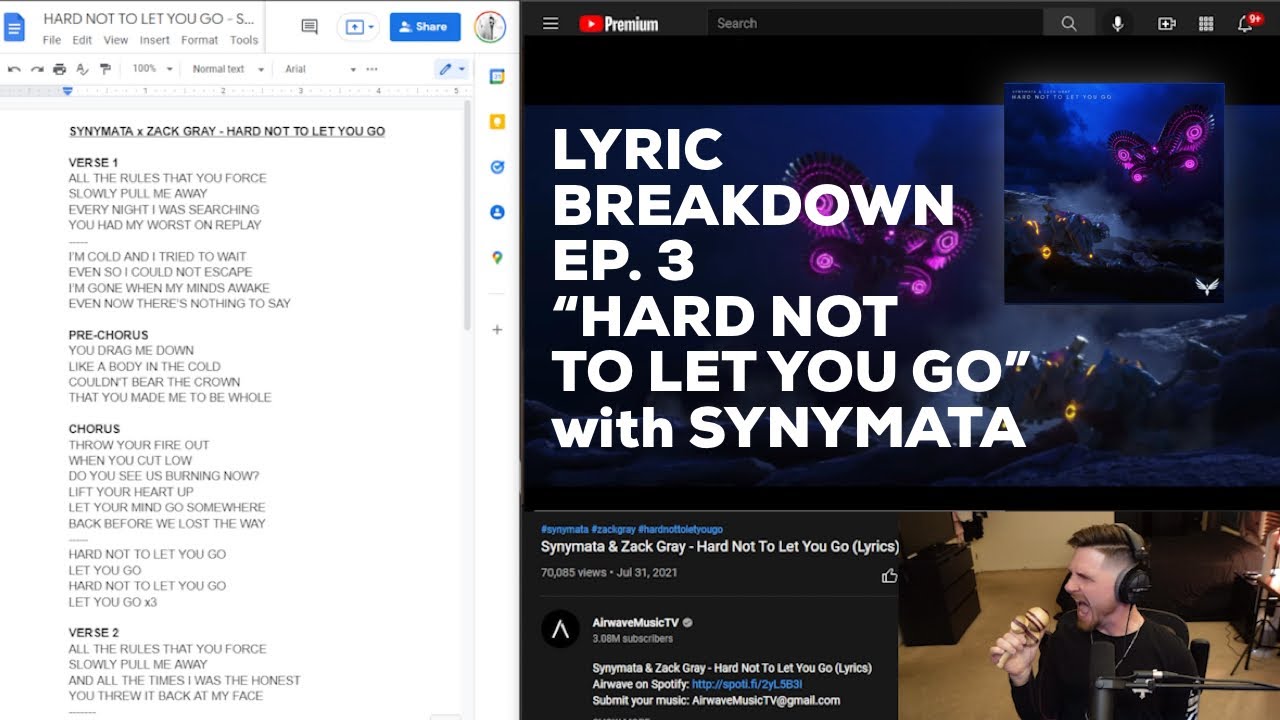Click the left indent marker on ruler
1280x720 pixels.
coord(67,91)
